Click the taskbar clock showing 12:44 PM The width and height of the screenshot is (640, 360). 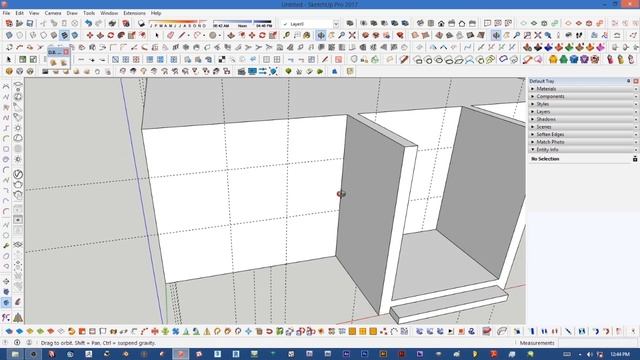[620, 354]
